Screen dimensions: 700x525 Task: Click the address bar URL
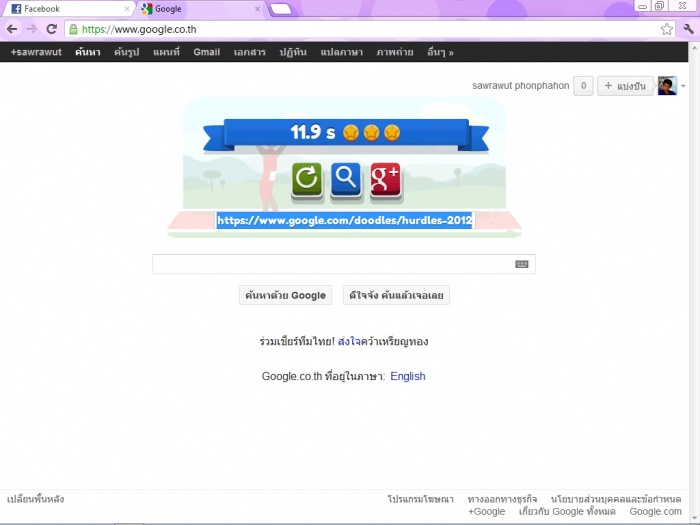(139, 29)
